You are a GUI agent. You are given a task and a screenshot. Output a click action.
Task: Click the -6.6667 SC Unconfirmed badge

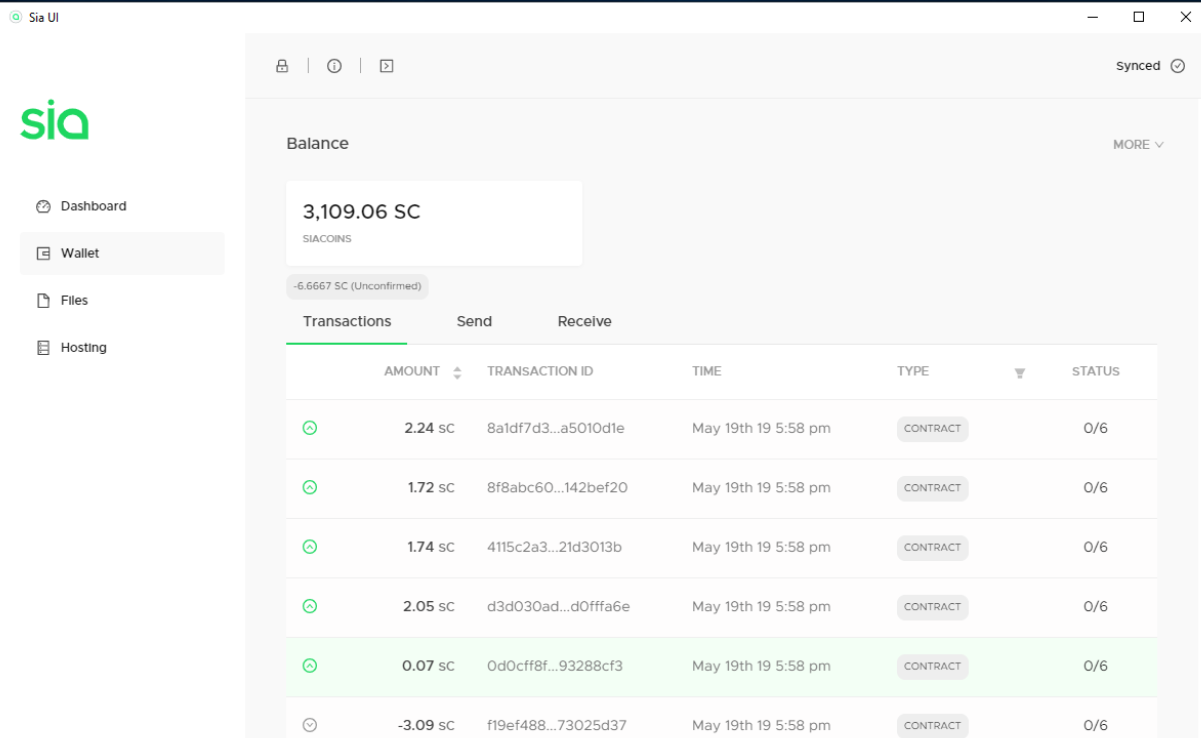357,286
